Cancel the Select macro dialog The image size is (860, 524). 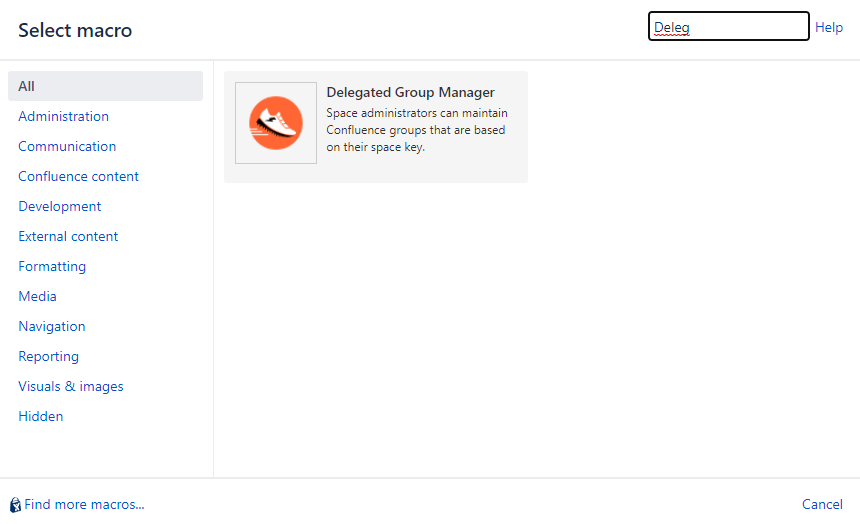pyautogui.click(x=822, y=504)
